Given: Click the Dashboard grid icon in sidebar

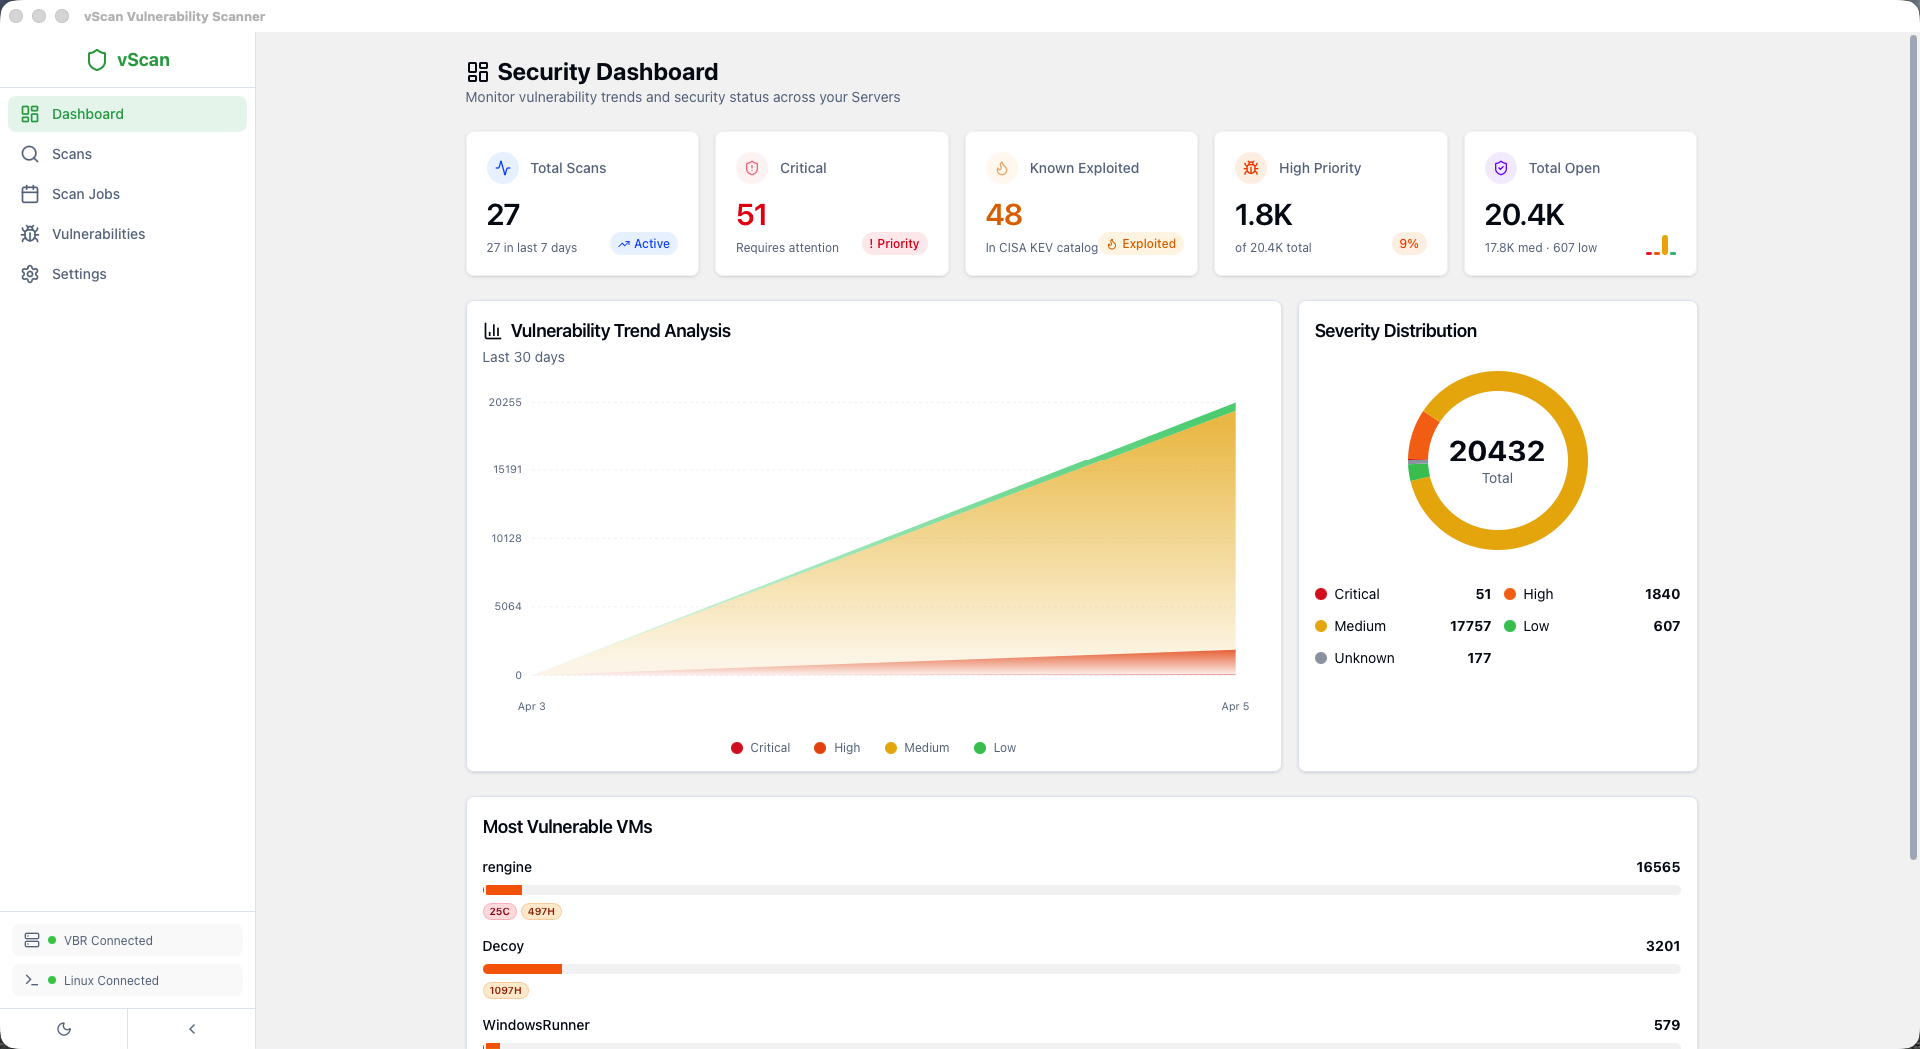Looking at the screenshot, I should [30, 114].
